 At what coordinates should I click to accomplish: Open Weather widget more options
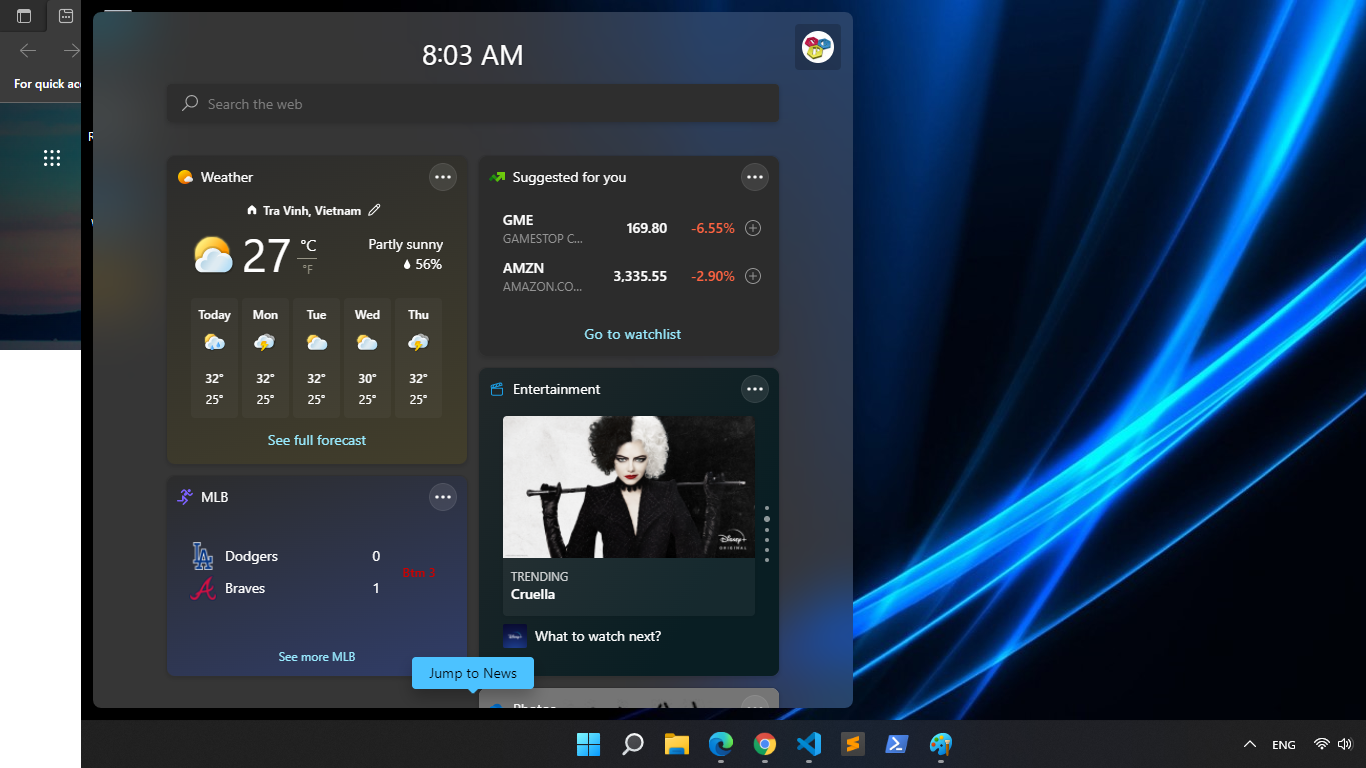click(x=443, y=177)
